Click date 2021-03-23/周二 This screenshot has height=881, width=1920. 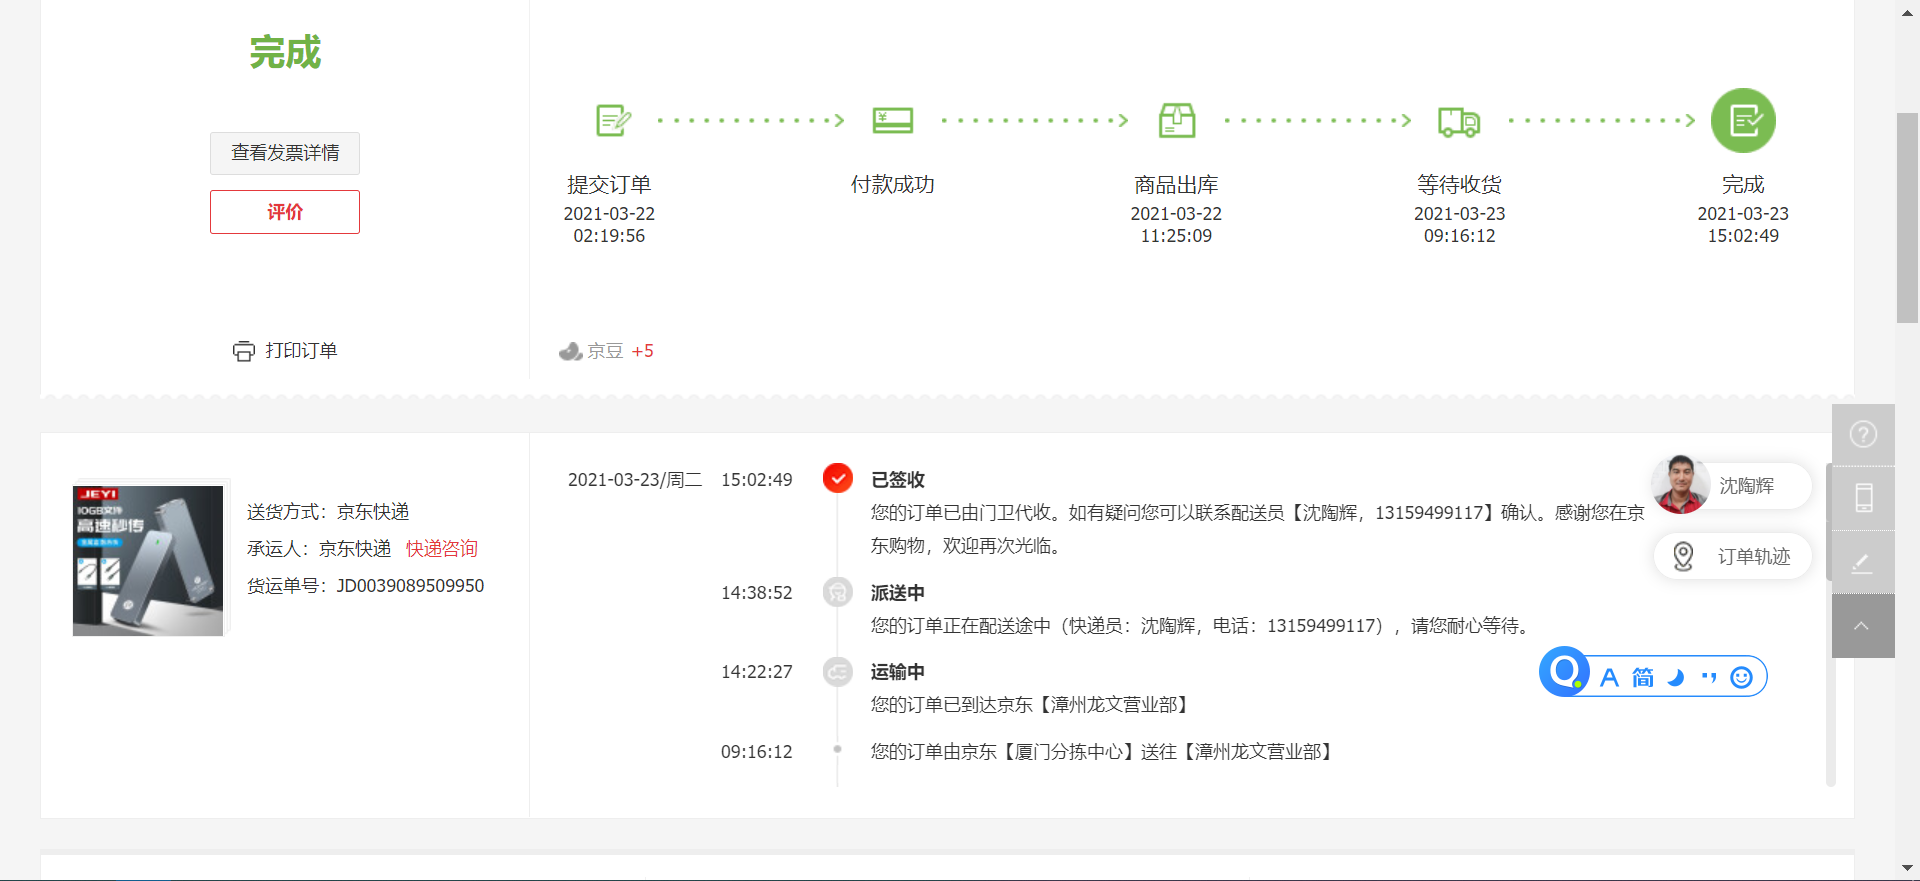pos(635,480)
